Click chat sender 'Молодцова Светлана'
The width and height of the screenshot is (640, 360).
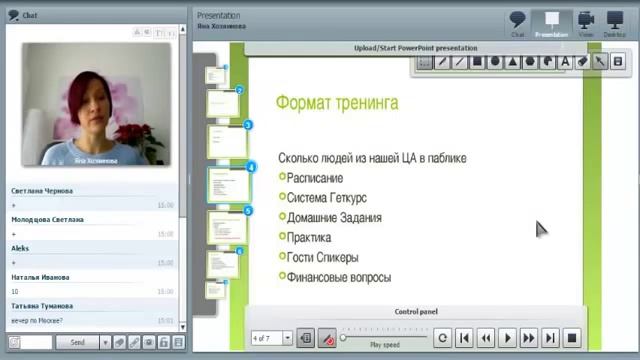click(47, 220)
